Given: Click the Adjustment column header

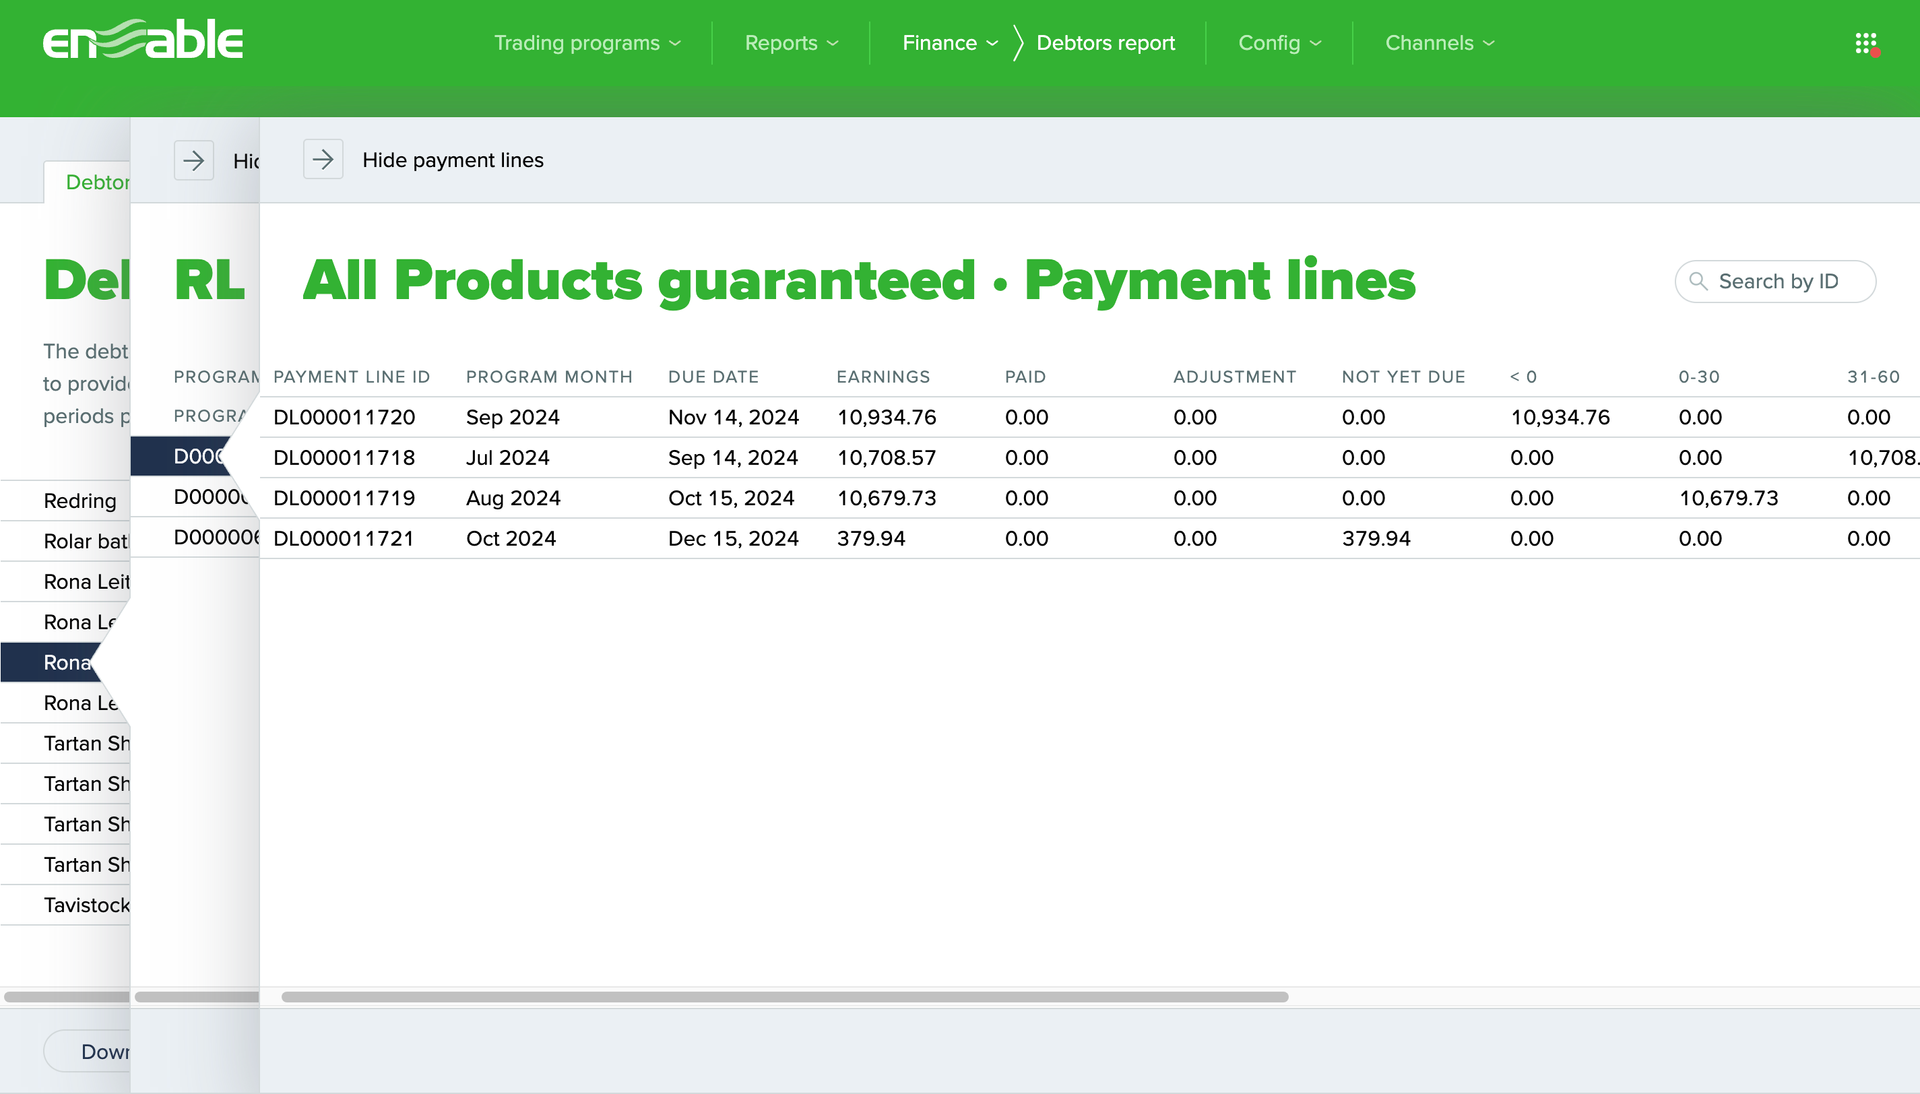Looking at the screenshot, I should click(x=1234, y=377).
